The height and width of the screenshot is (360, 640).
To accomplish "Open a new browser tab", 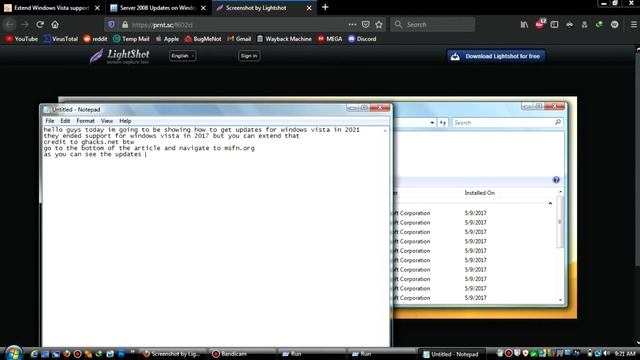I will pyautogui.click(x=325, y=7).
